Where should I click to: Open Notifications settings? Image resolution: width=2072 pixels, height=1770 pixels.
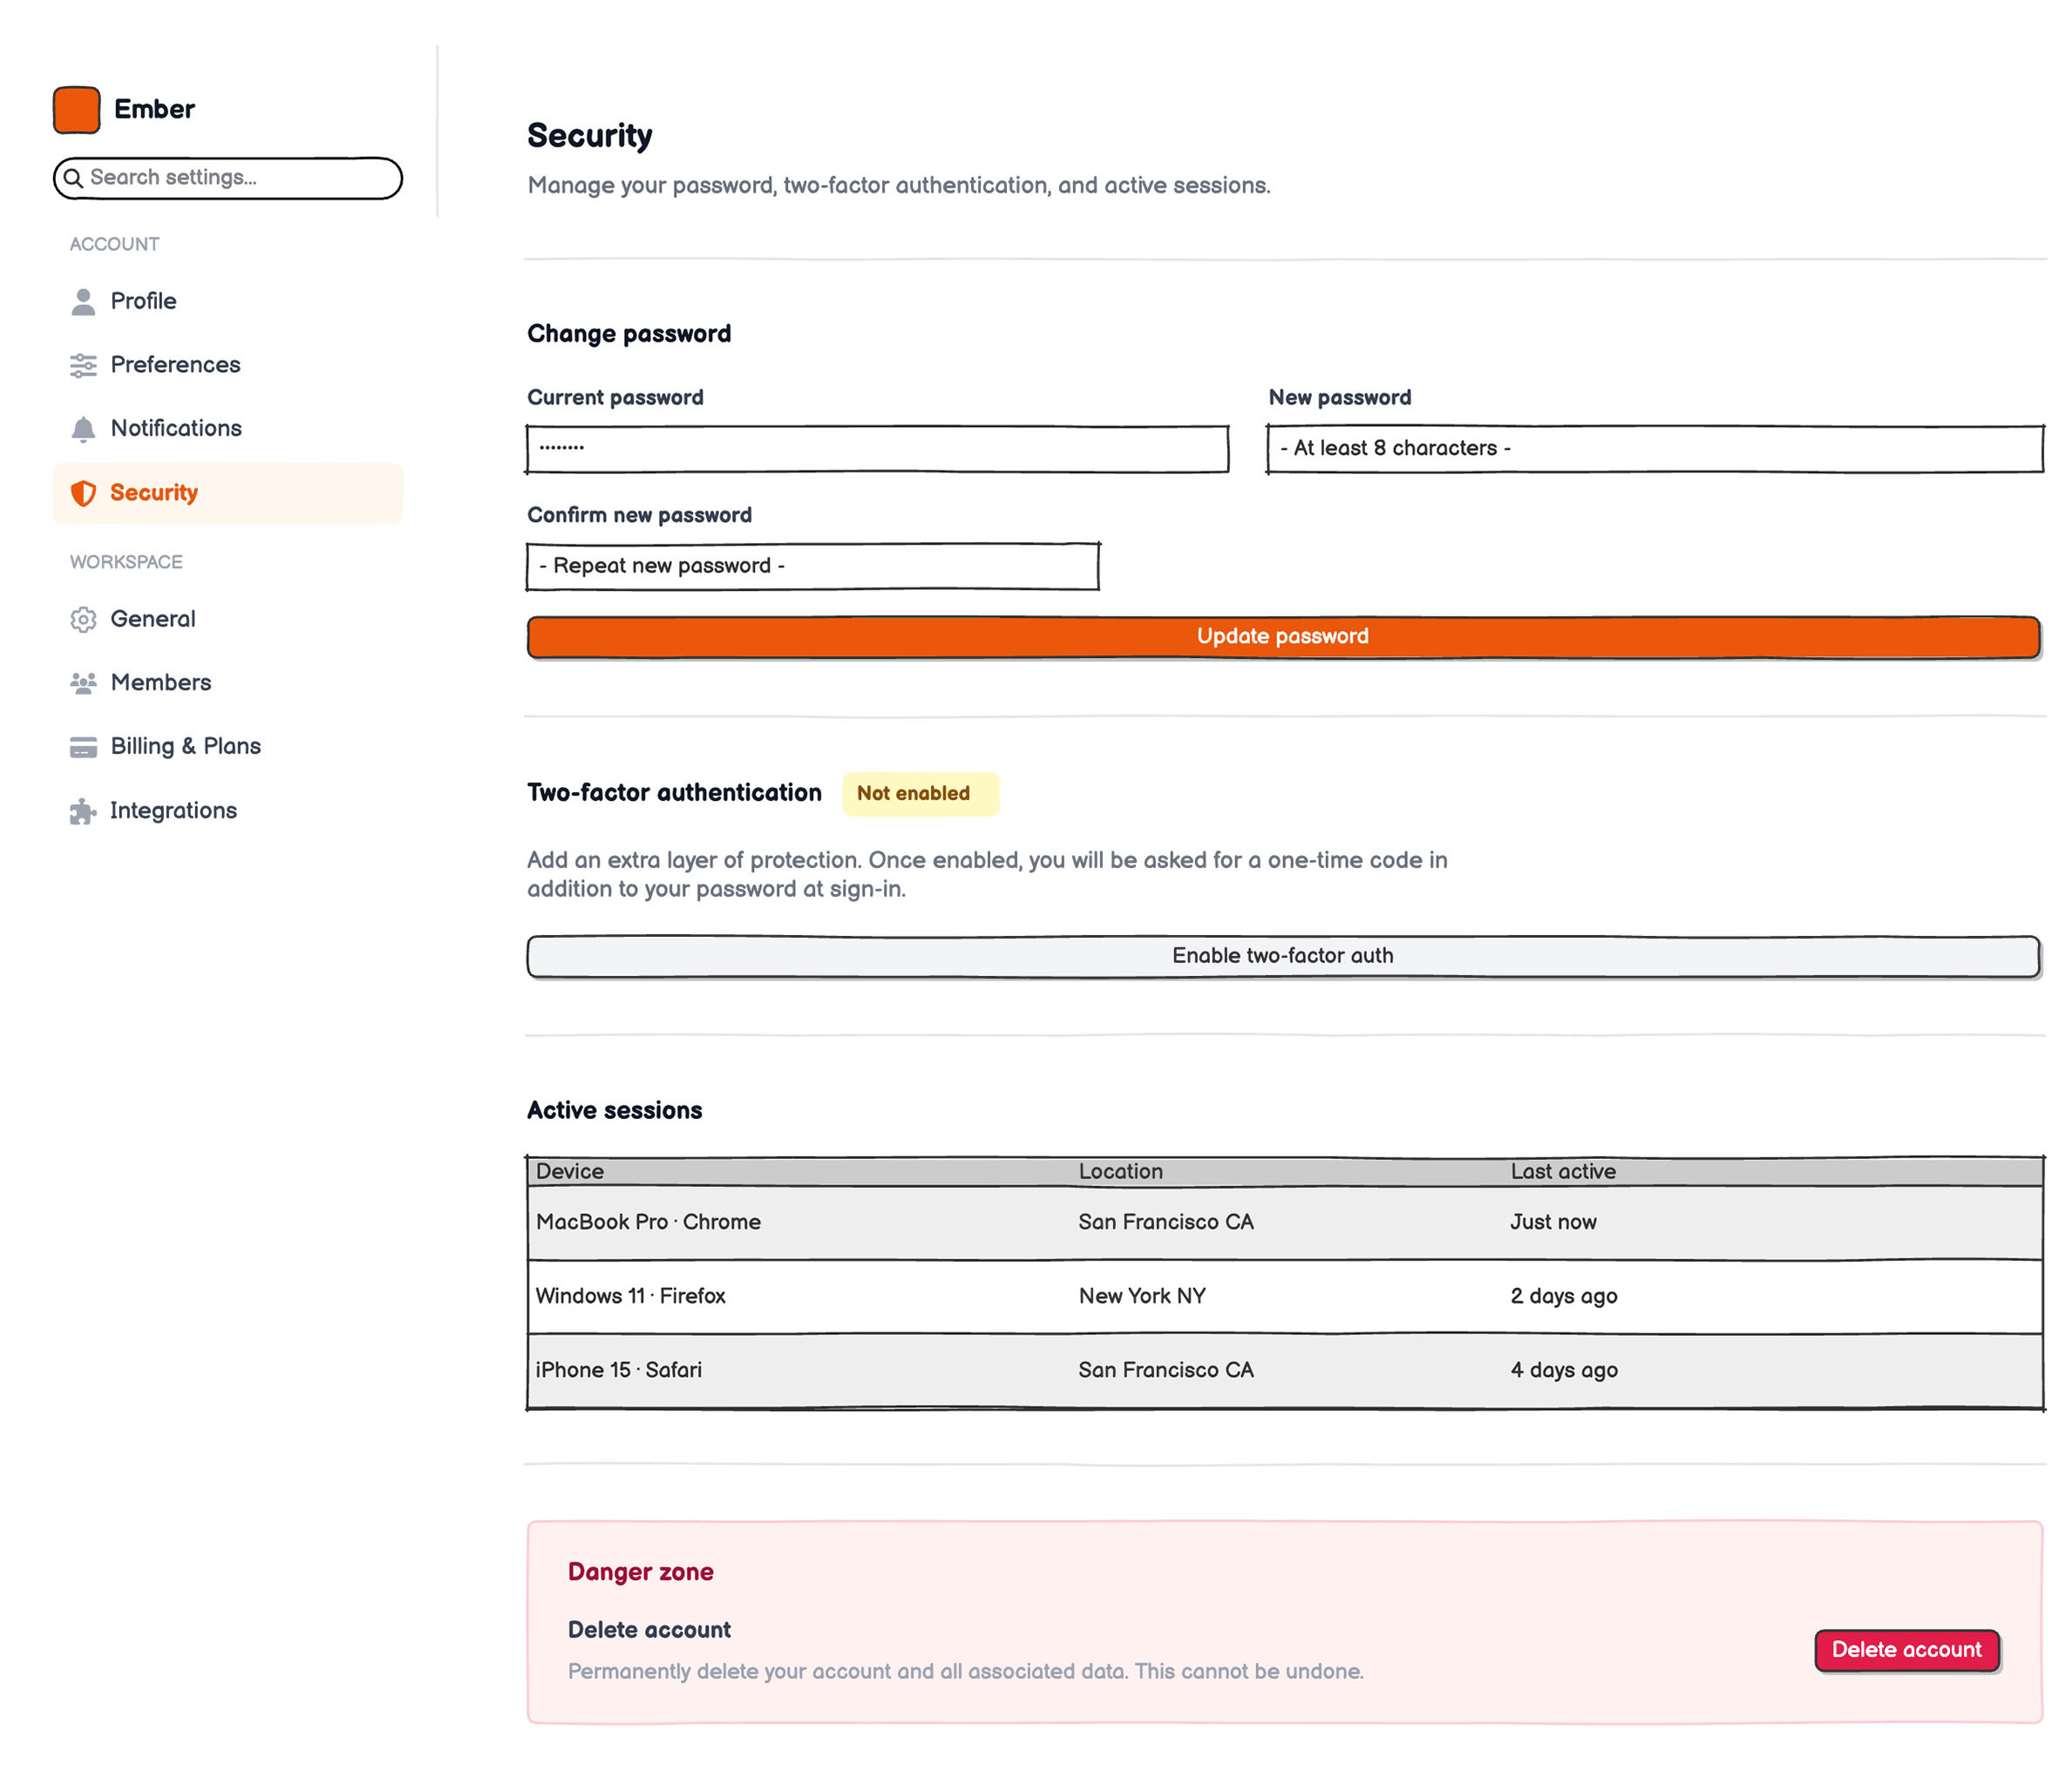[228, 428]
